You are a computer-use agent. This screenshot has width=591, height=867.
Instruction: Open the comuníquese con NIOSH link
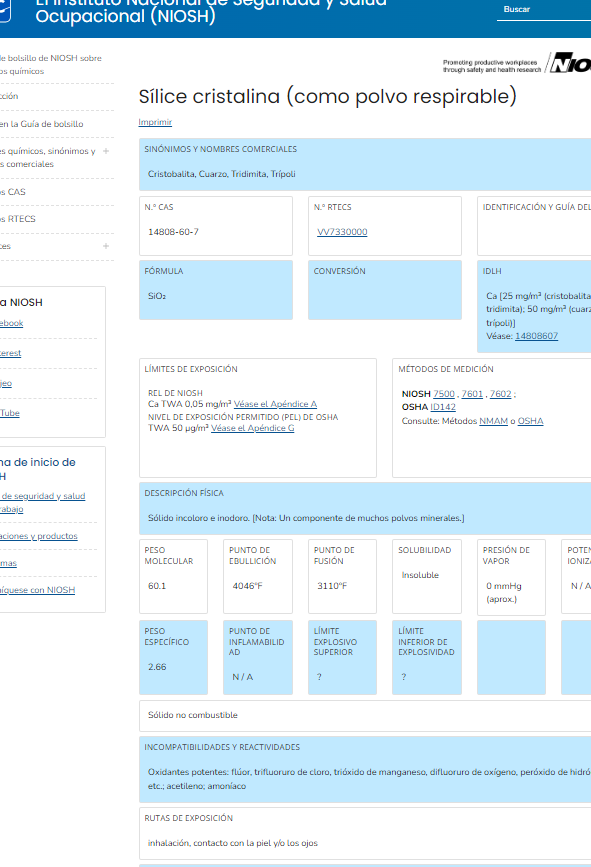tap(38, 590)
